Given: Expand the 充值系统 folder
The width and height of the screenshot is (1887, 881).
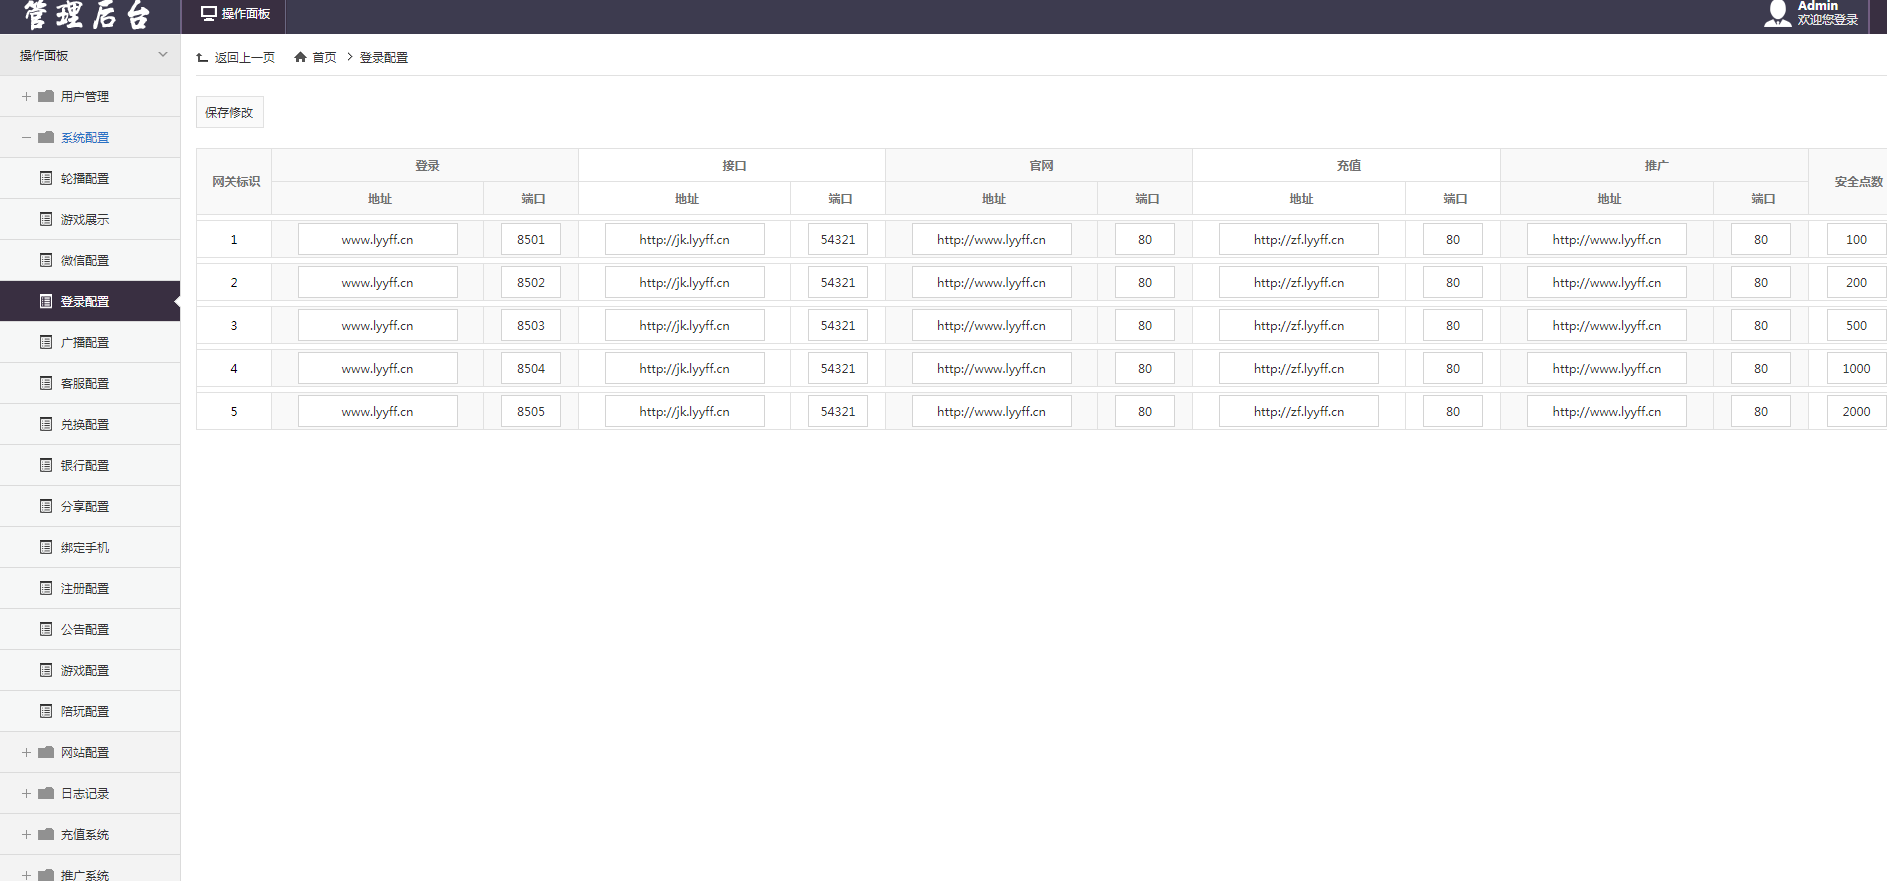Looking at the screenshot, I should tap(26, 834).
